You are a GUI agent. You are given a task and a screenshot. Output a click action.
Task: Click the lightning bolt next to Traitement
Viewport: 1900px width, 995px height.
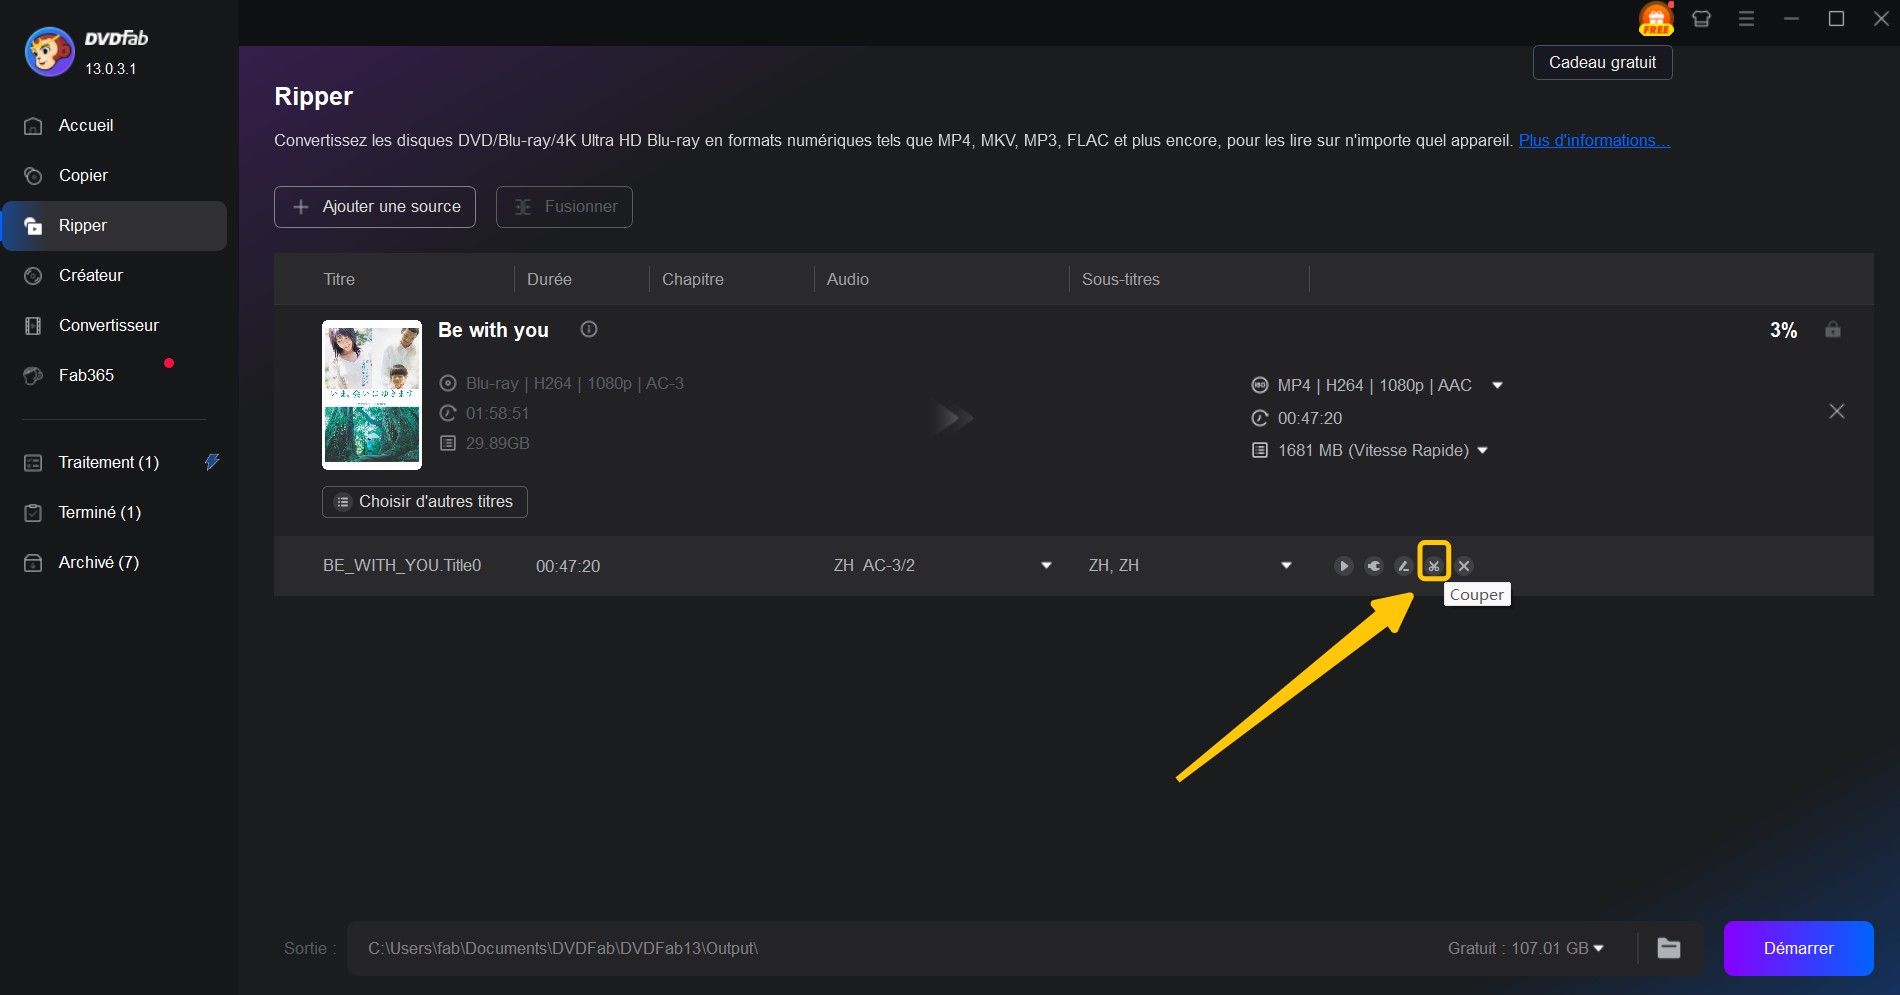pyautogui.click(x=212, y=462)
